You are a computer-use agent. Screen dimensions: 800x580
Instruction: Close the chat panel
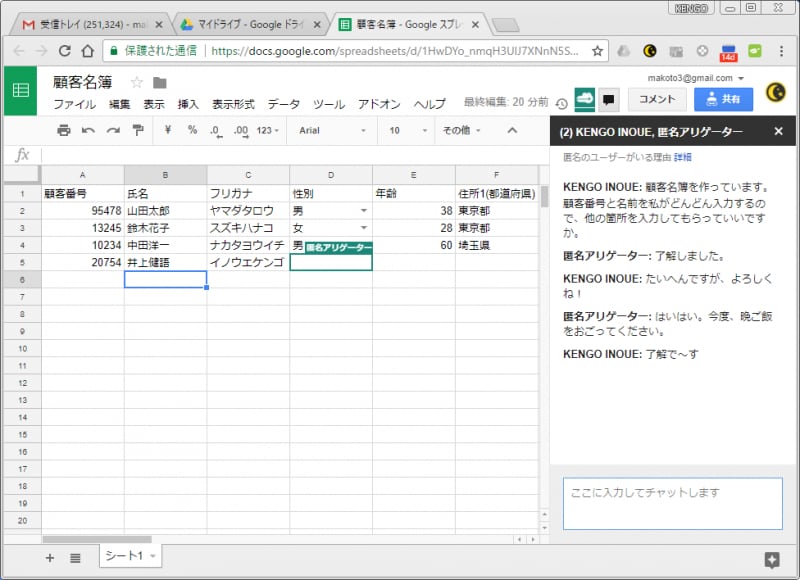click(778, 131)
